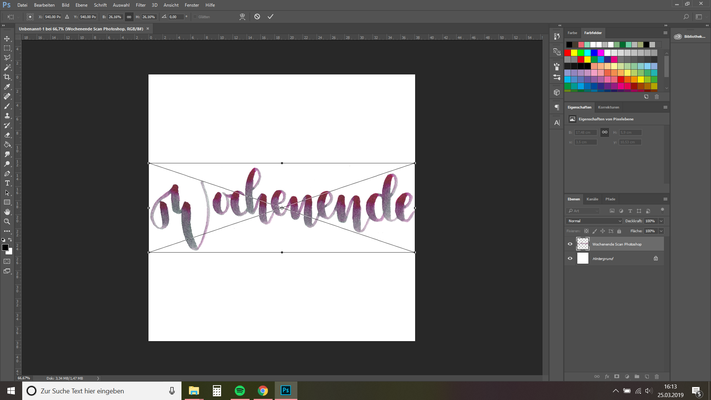Pick the Crop tool from the toolbar
711x400 pixels.
tap(8, 77)
